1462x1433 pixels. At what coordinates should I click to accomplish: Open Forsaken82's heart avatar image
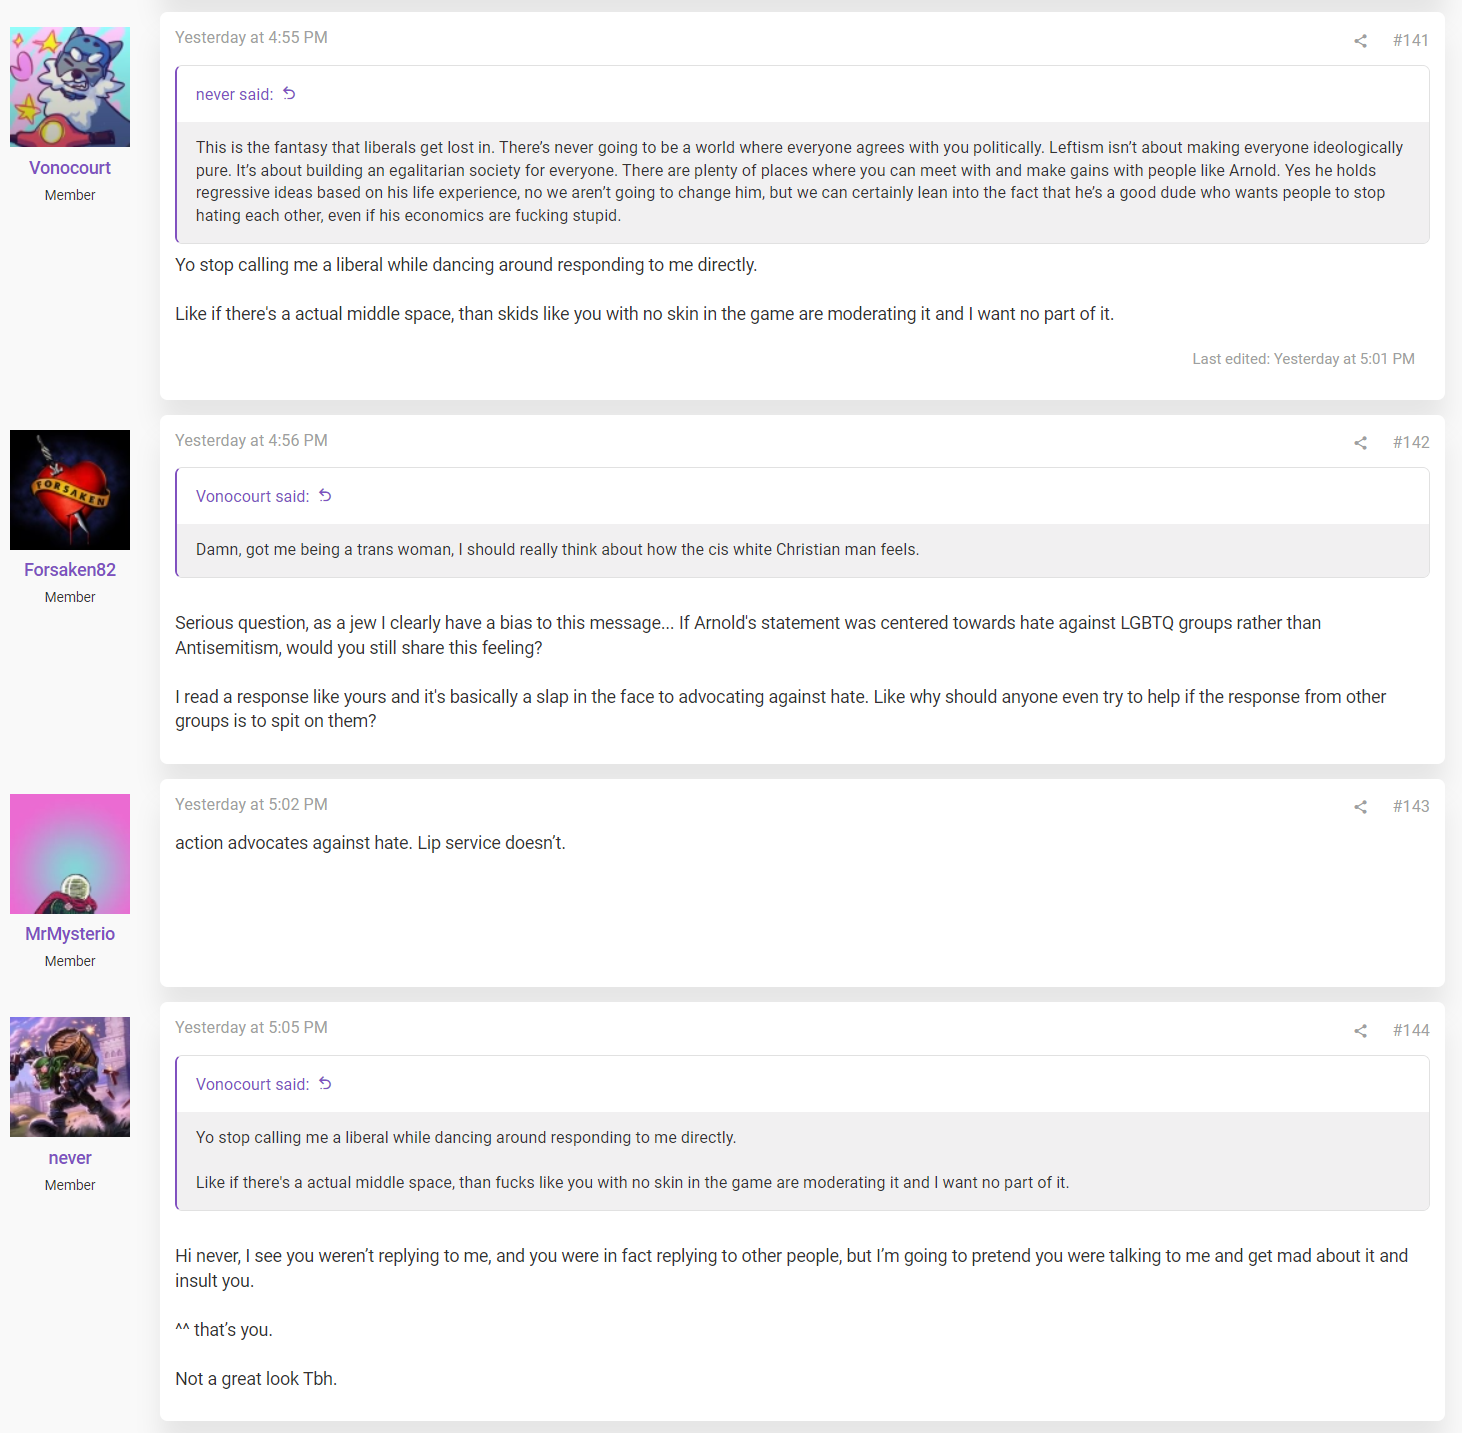click(70, 490)
